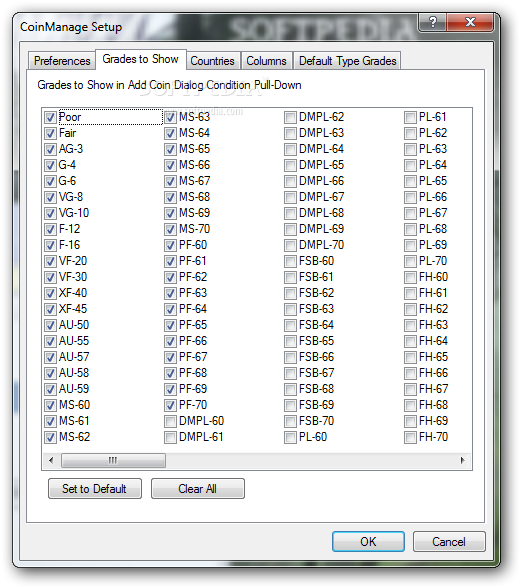Disable the F-12 grade
This screenshot has width=521, height=588.
pos(50,230)
